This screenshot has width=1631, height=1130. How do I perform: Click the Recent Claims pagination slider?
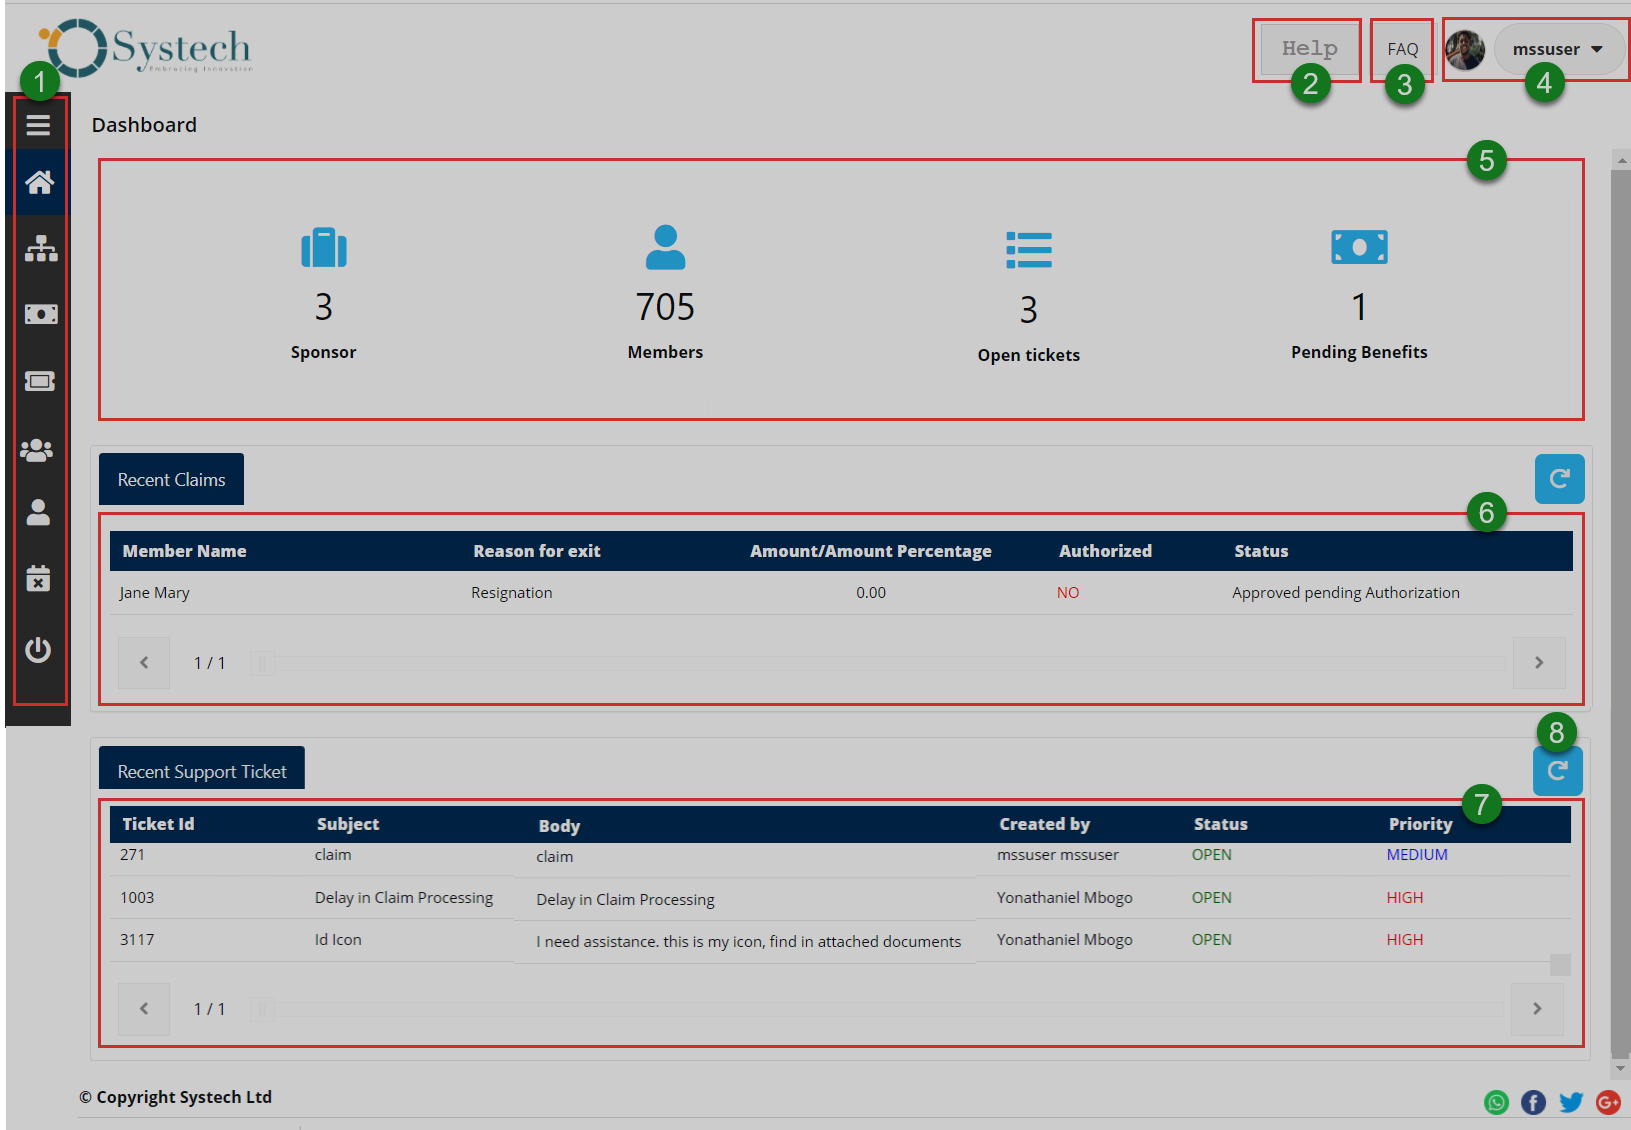click(x=263, y=663)
